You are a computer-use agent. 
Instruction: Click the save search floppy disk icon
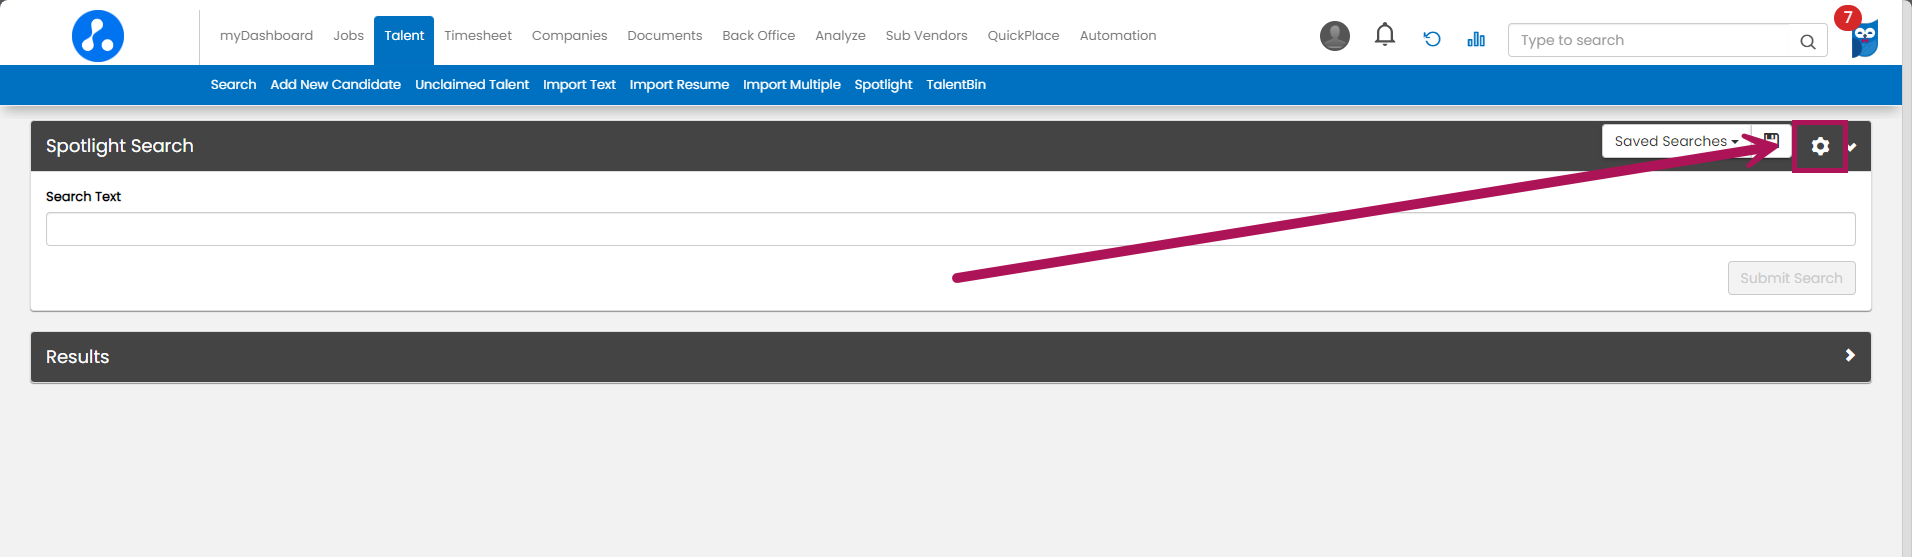(1772, 141)
